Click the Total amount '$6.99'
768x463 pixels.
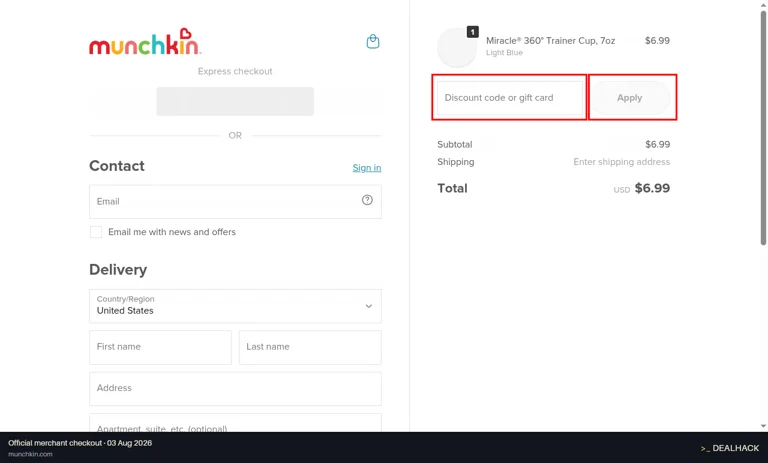pyautogui.click(x=652, y=188)
